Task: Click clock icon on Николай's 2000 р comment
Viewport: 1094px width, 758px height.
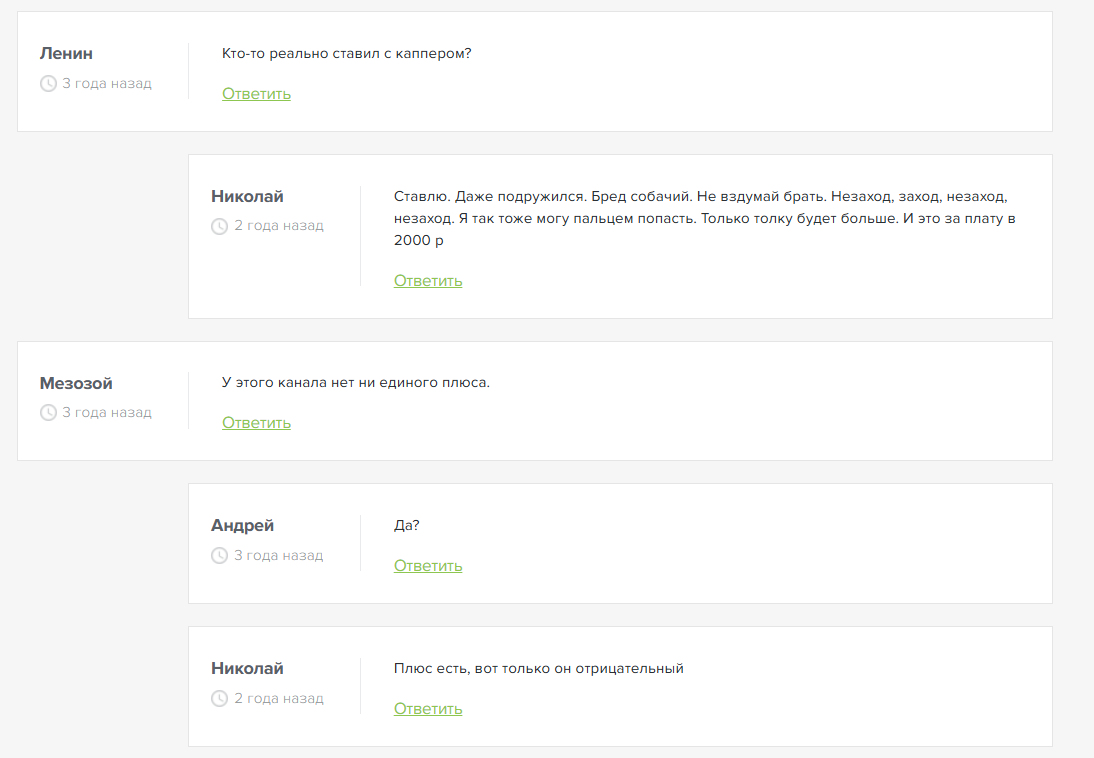Action: [x=220, y=227]
